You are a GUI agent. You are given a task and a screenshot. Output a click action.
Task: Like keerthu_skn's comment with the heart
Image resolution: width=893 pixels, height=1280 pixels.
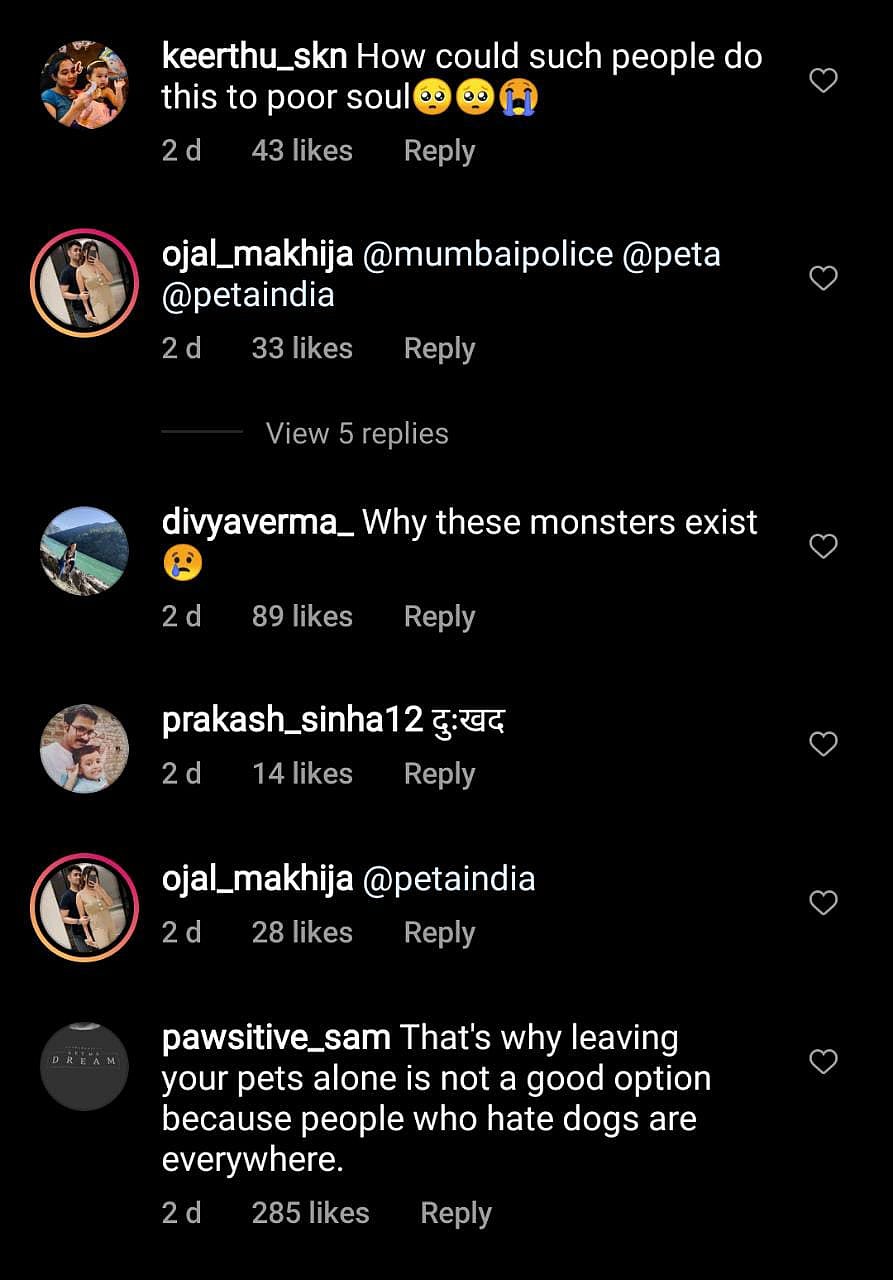pos(822,81)
